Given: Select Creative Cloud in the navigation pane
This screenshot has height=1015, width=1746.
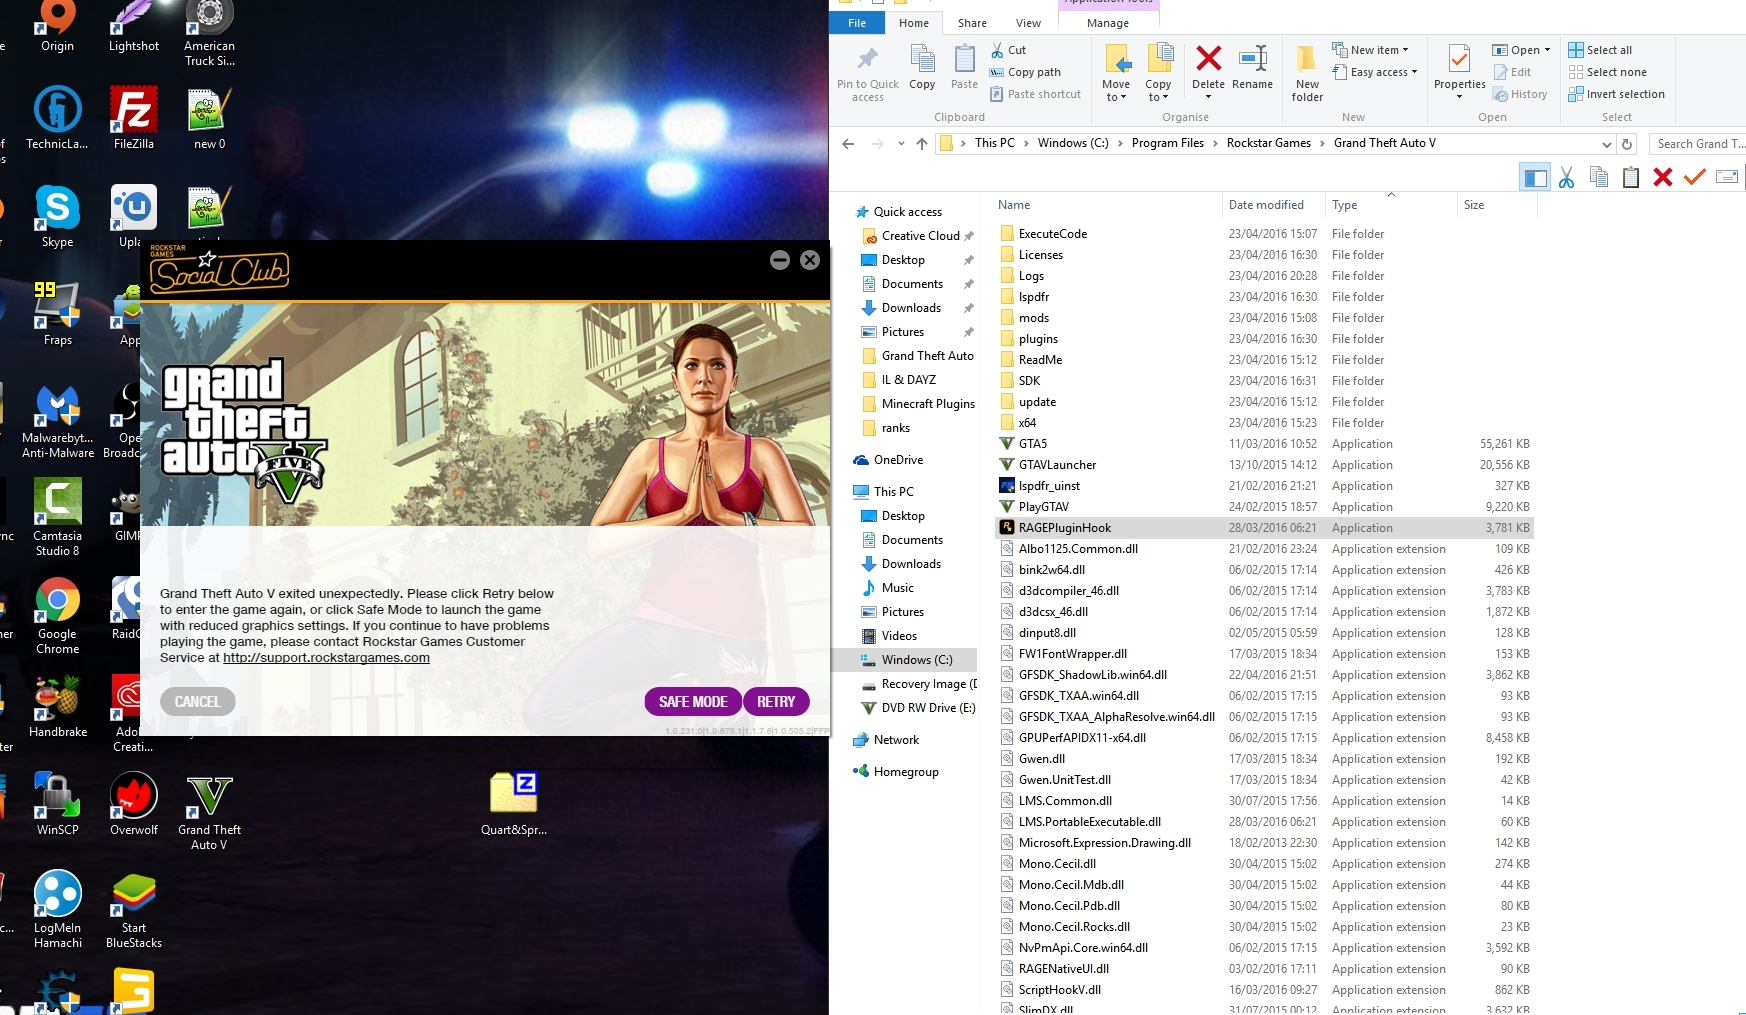Looking at the screenshot, I should tap(920, 236).
